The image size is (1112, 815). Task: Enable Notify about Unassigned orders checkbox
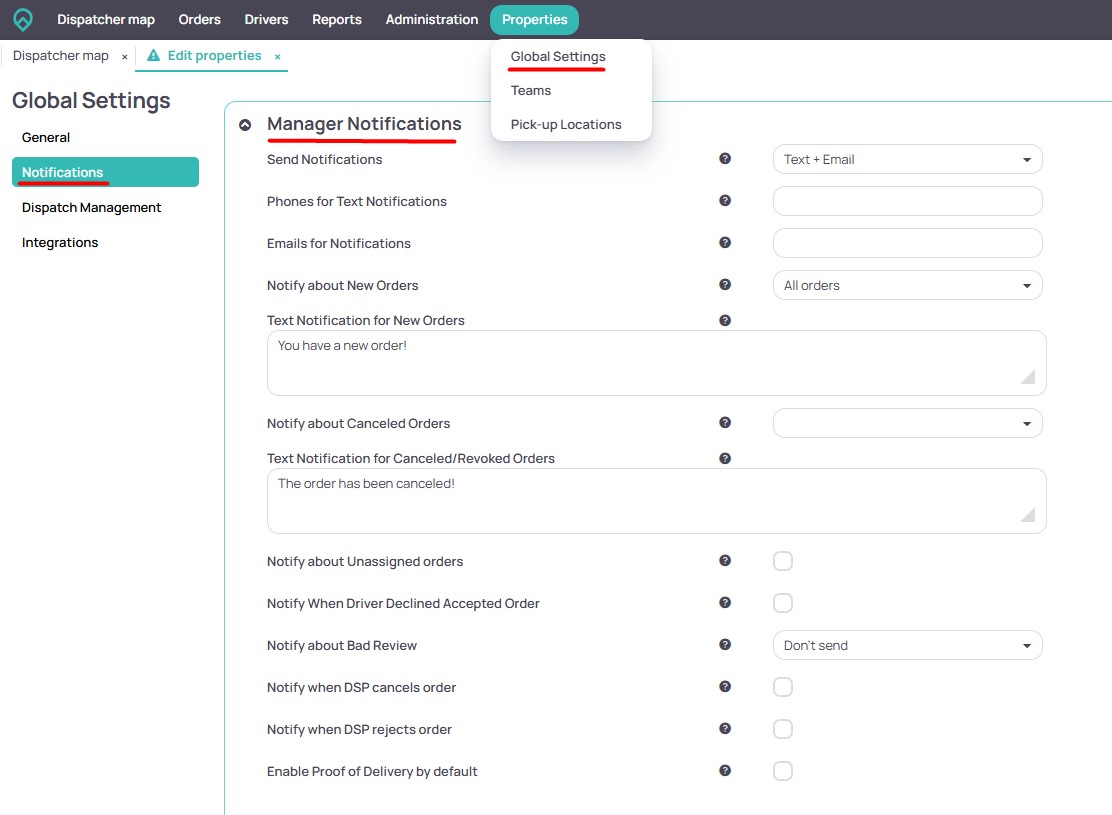tap(783, 561)
